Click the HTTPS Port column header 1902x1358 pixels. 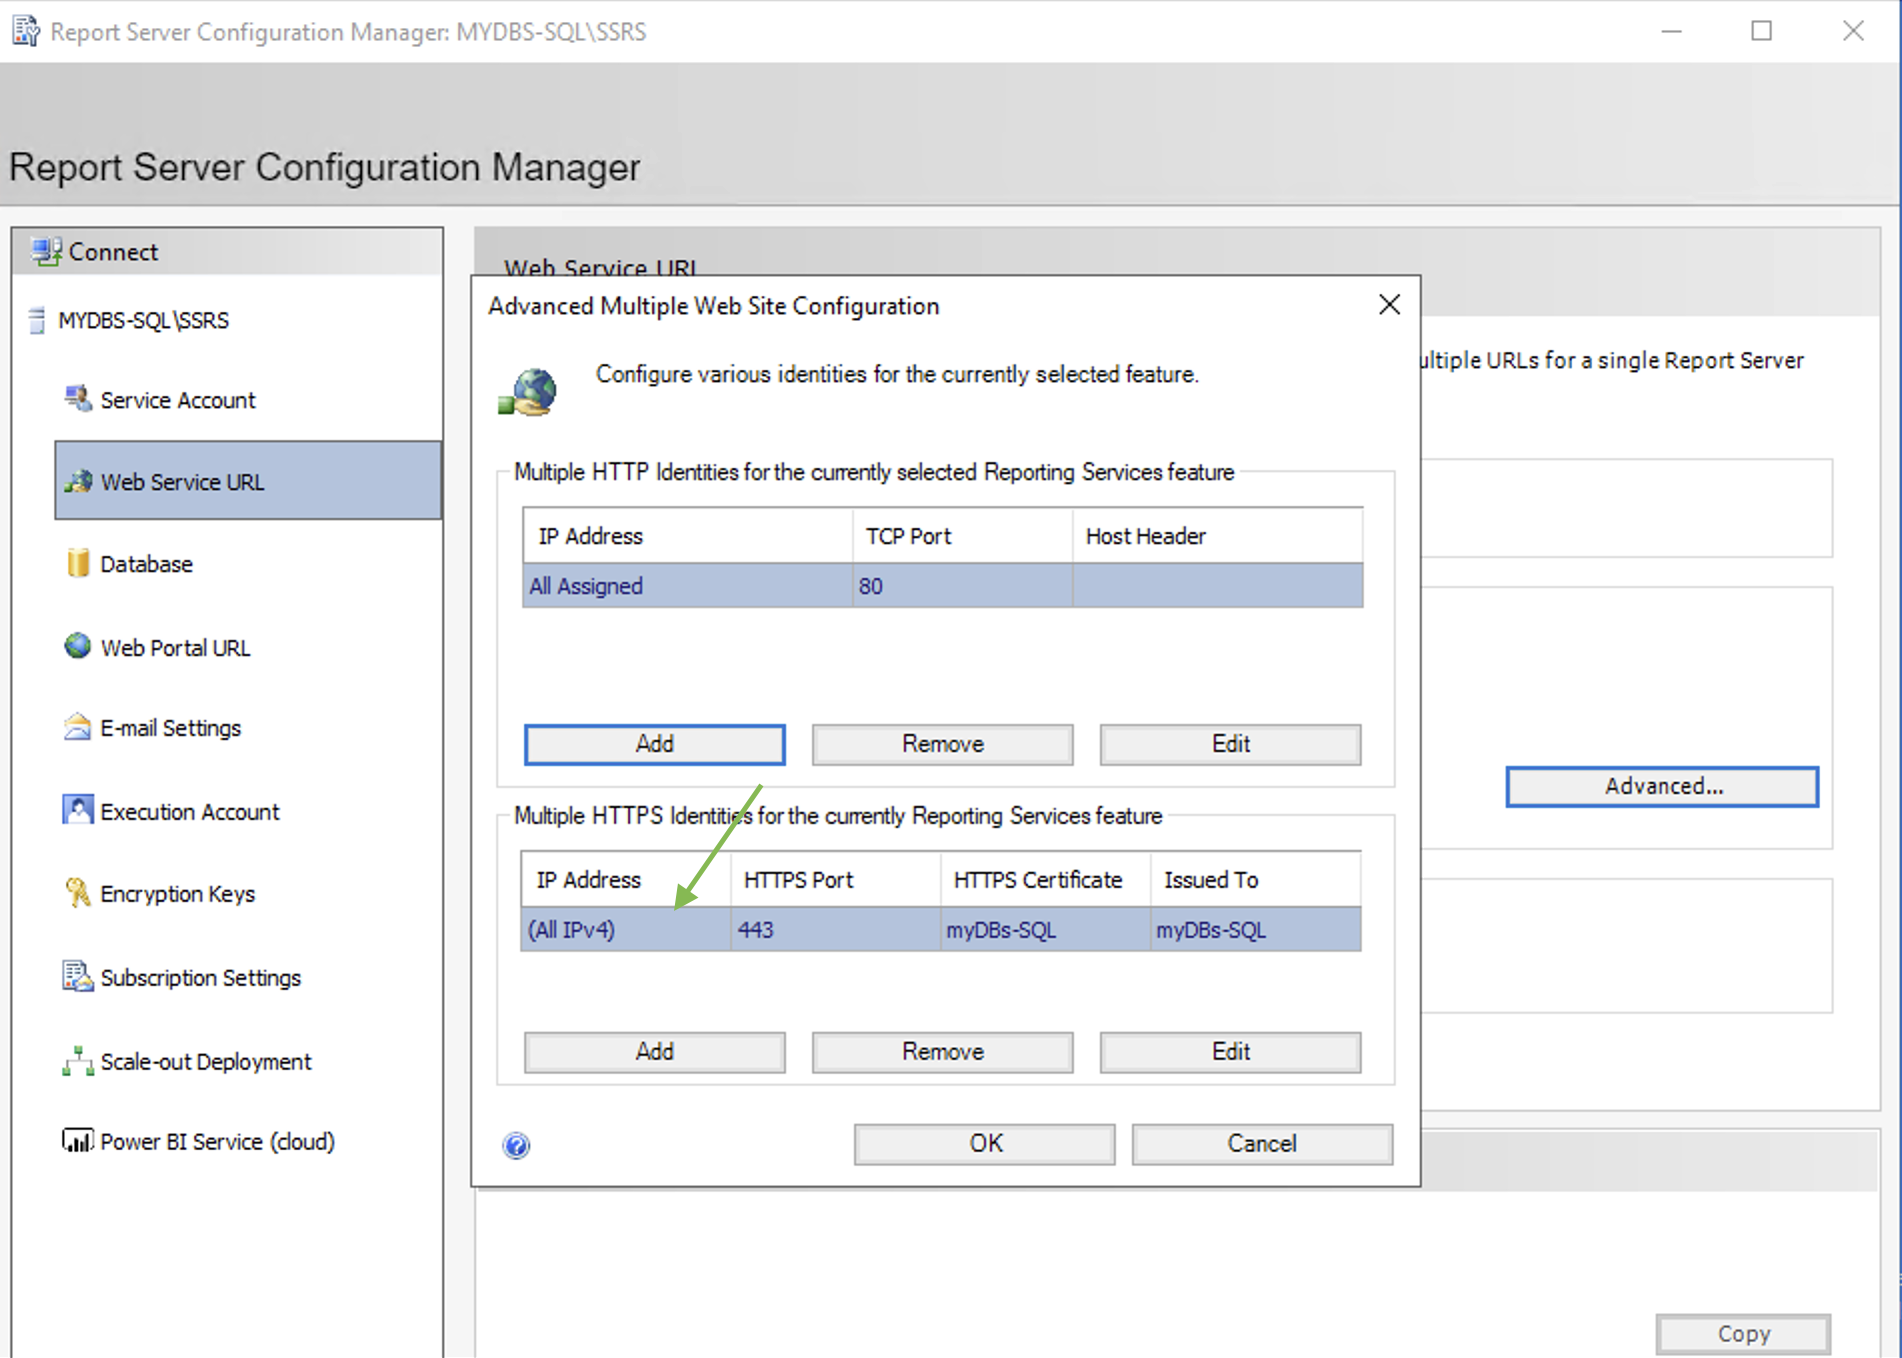[x=835, y=880]
